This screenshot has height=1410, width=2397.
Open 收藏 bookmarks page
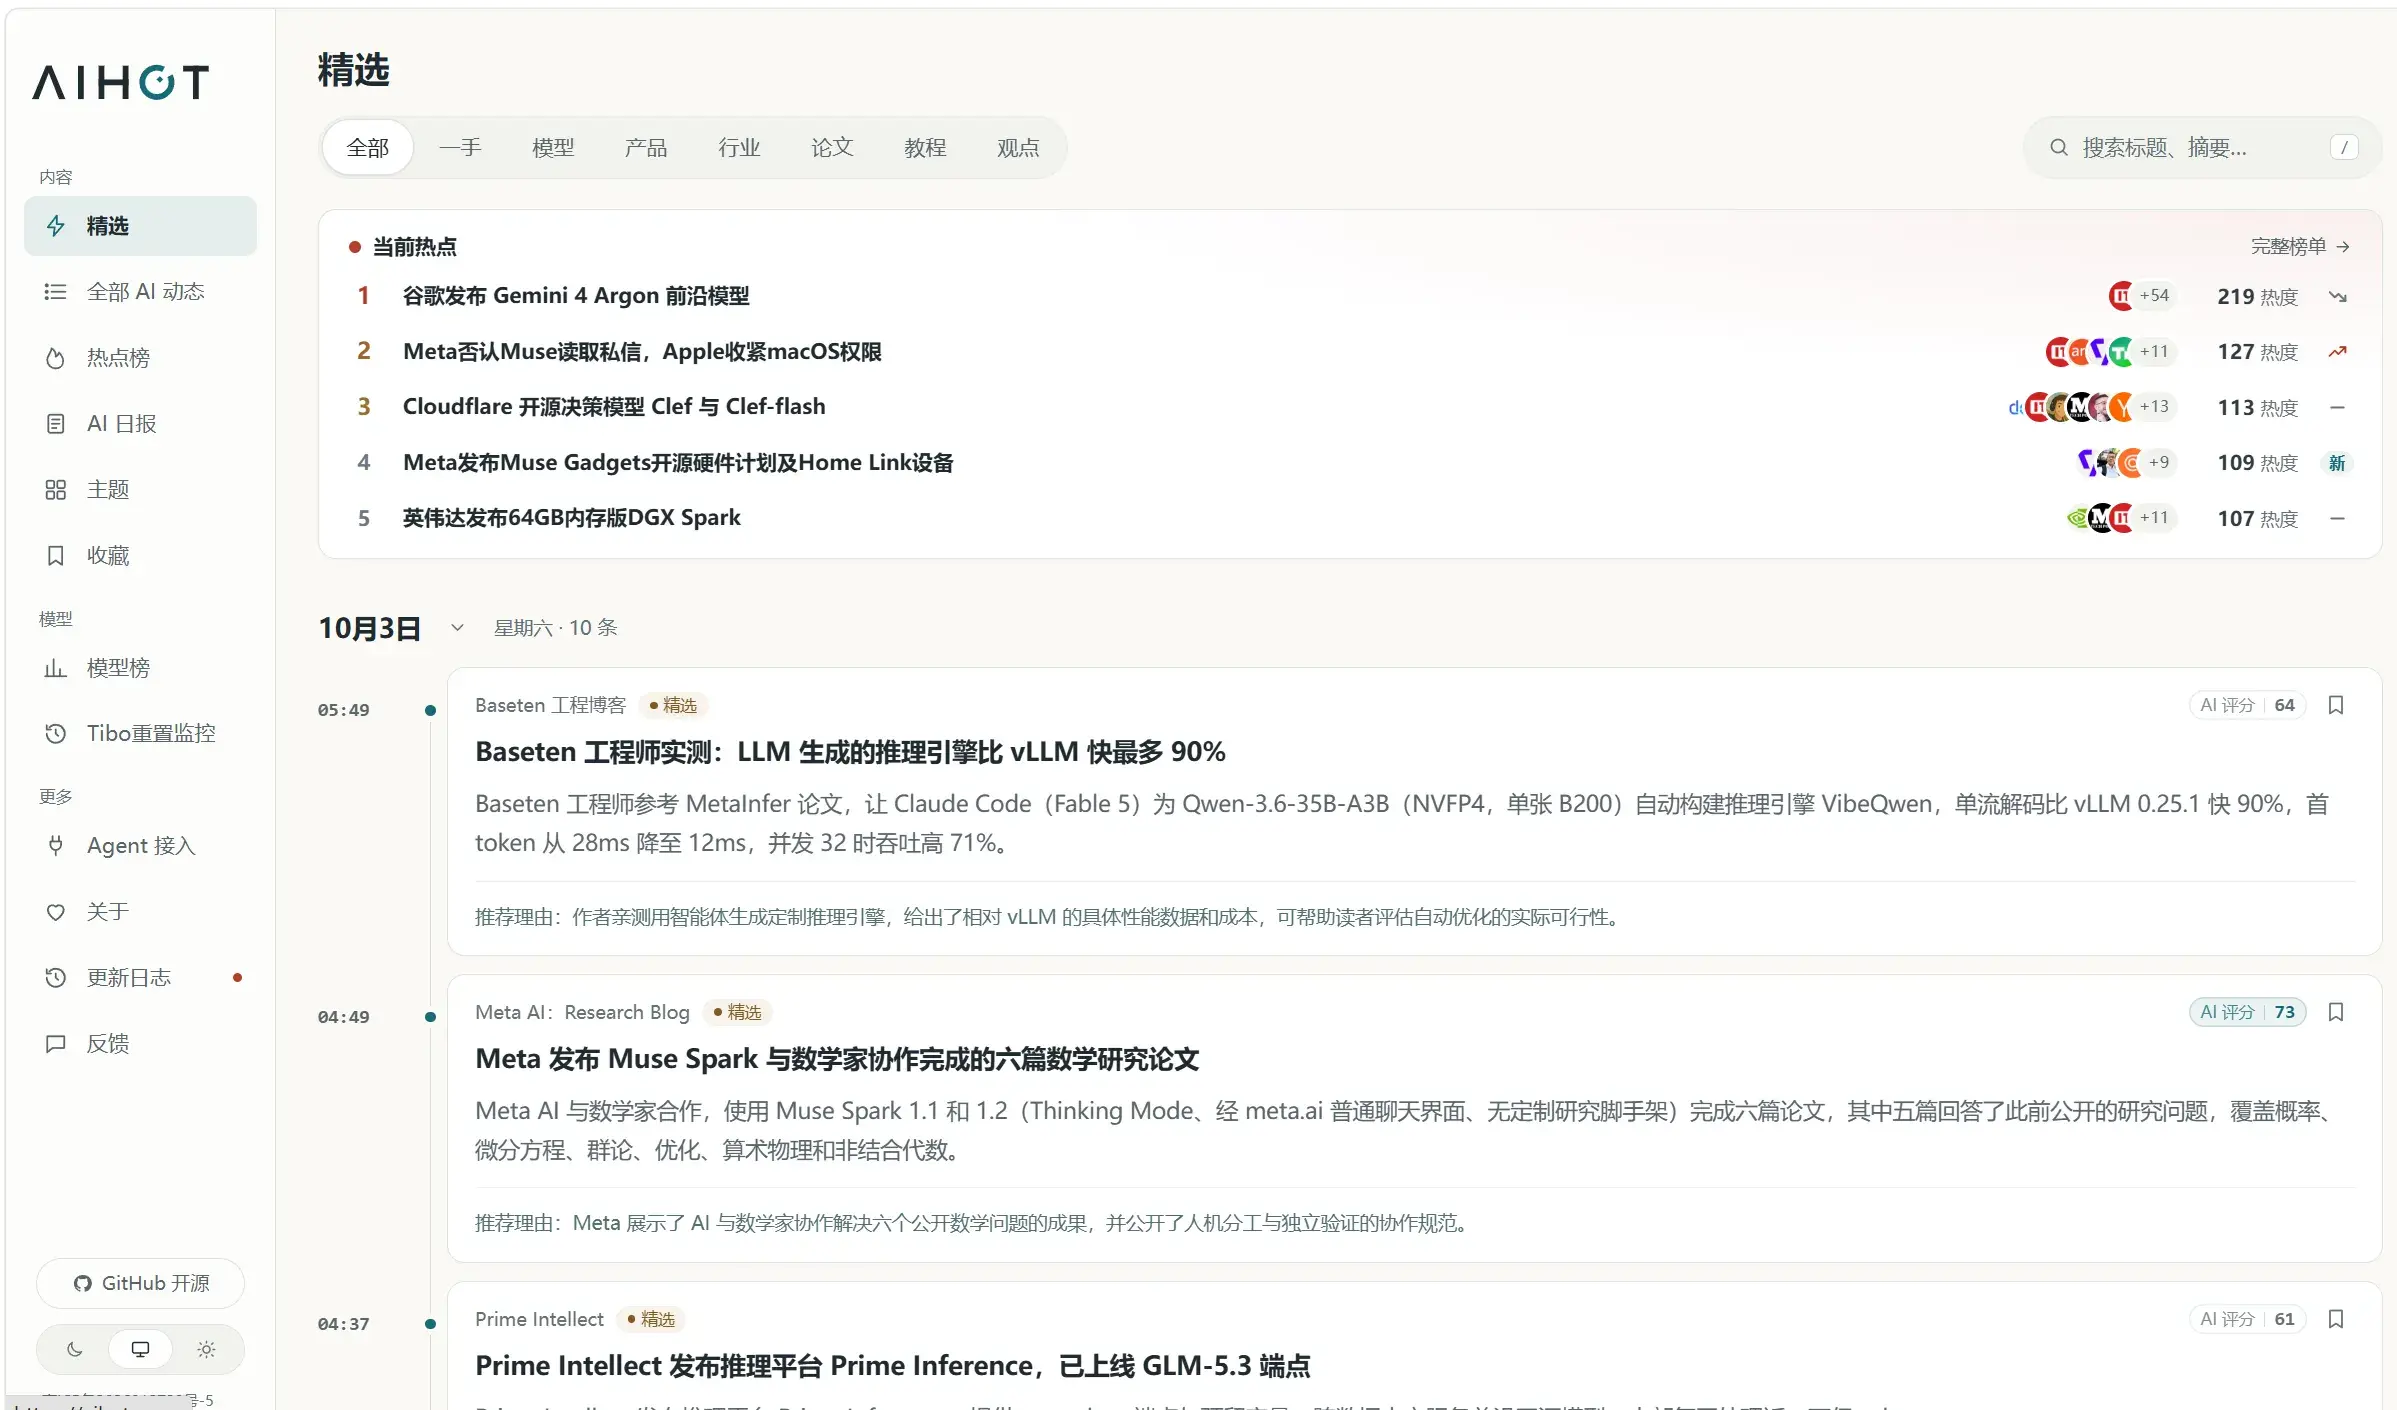click(140, 556)
